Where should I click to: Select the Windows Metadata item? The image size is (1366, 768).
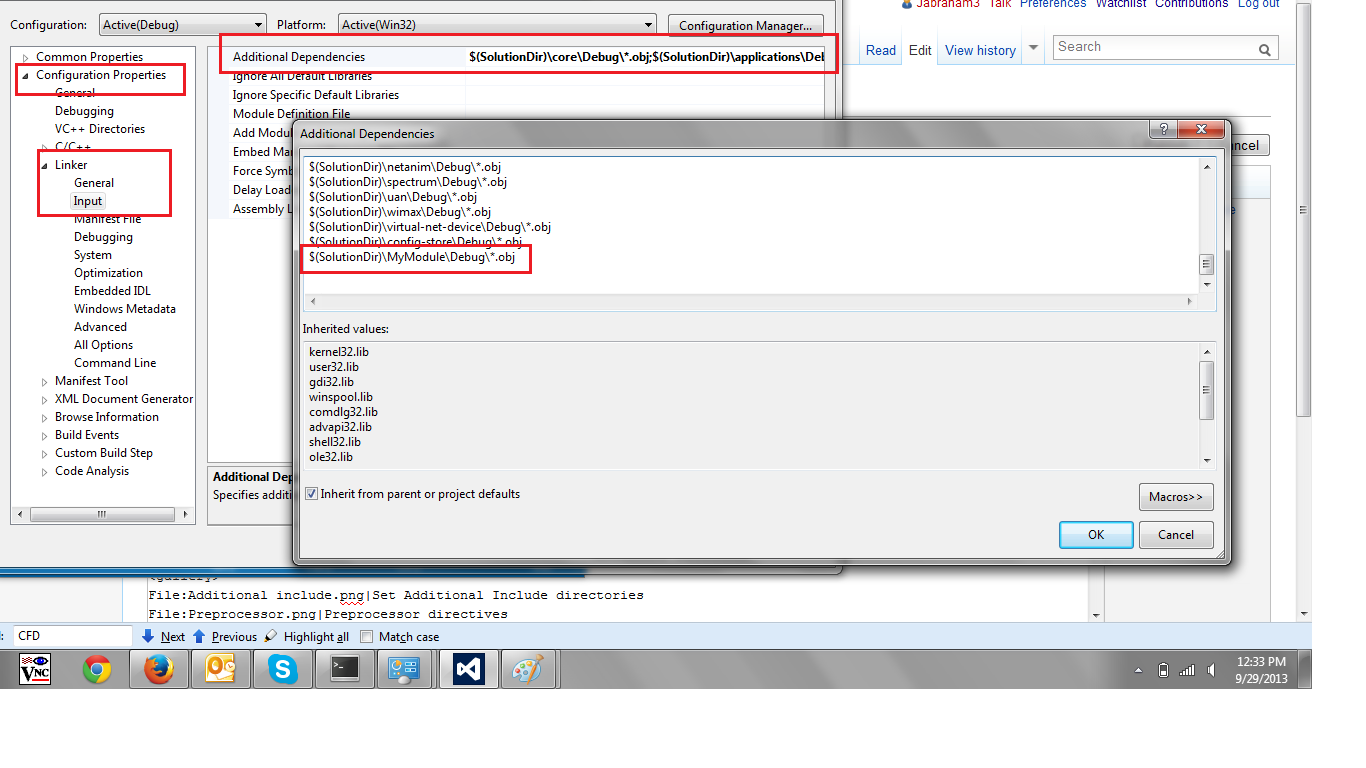(124, 309)
